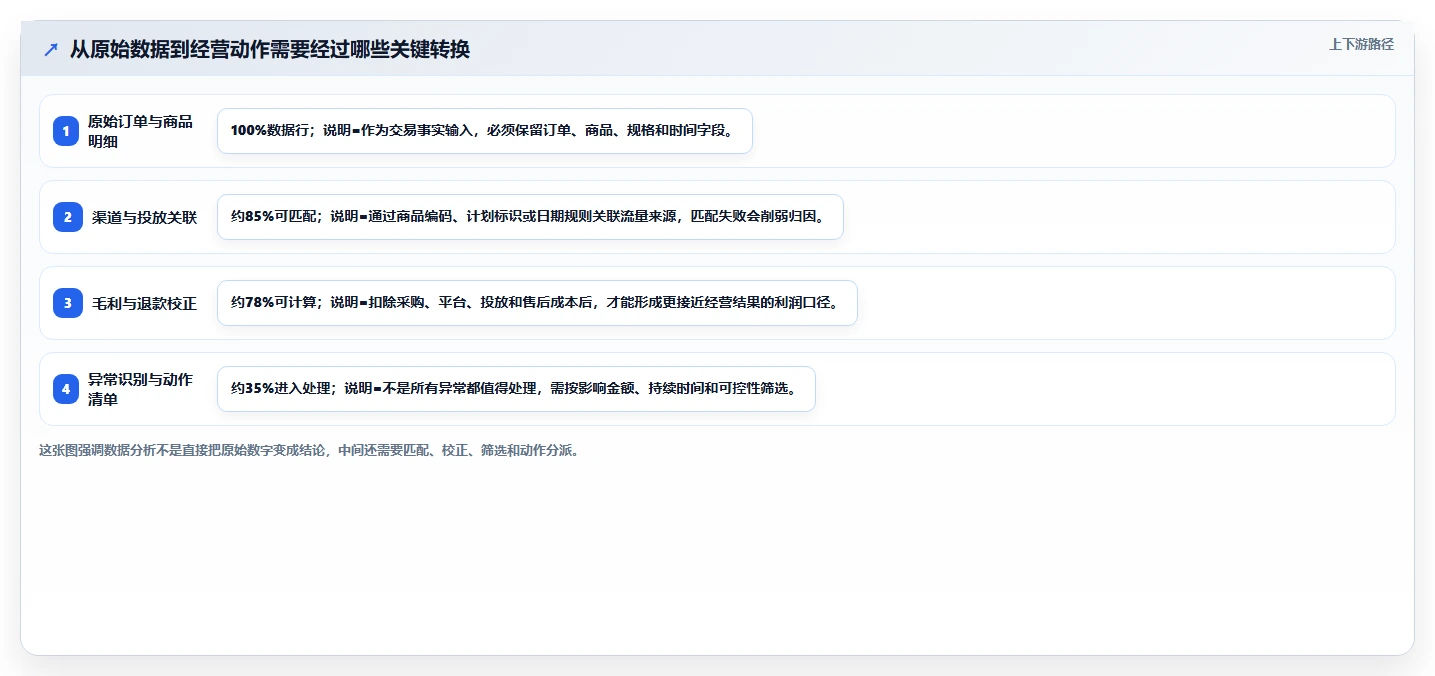Select the 原始订单与商品明细 step label

pyautogui.click(x=140, y=131)
